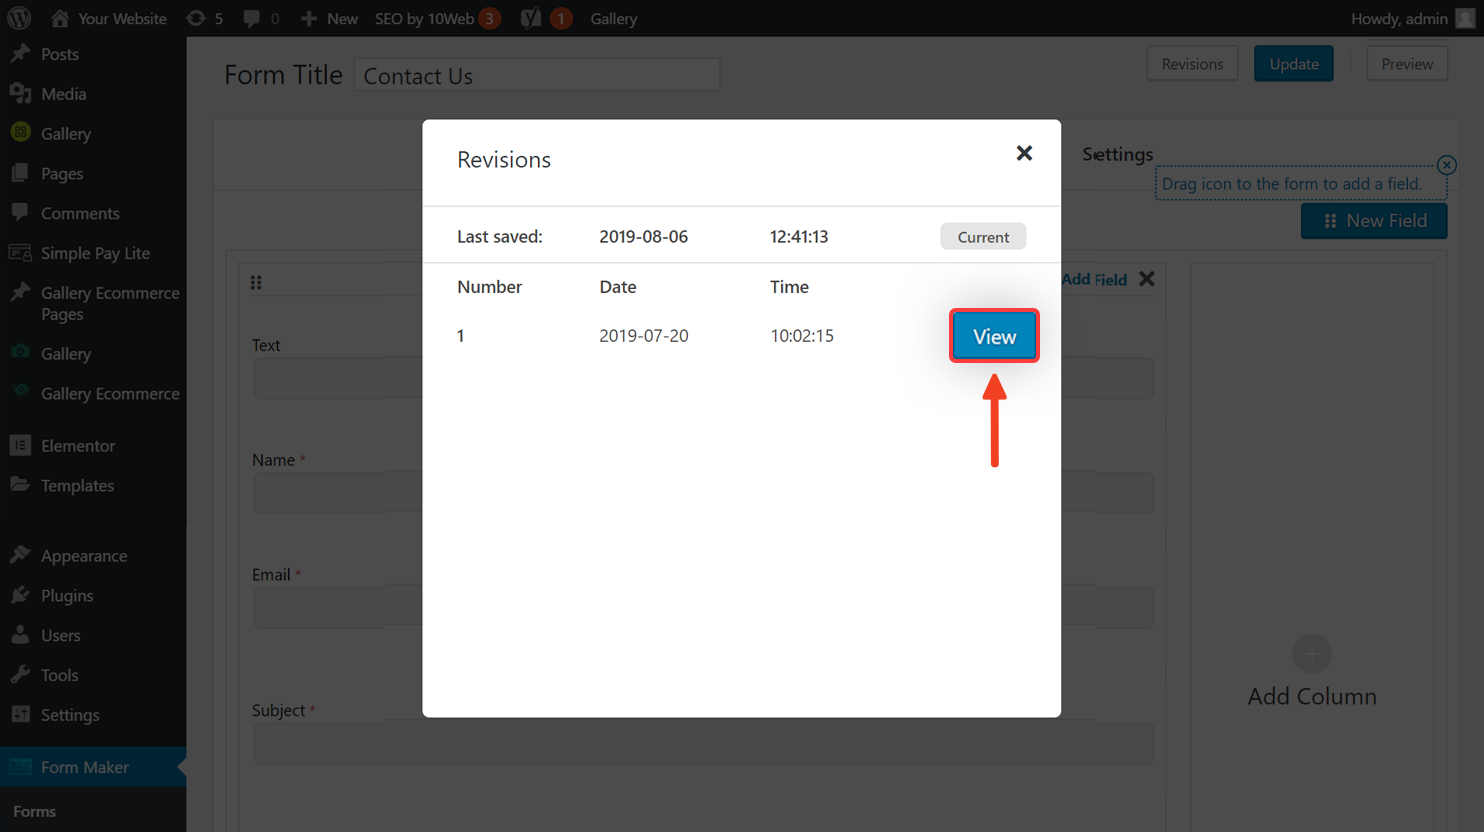Click the New Field button

(x=1374, y=221)
